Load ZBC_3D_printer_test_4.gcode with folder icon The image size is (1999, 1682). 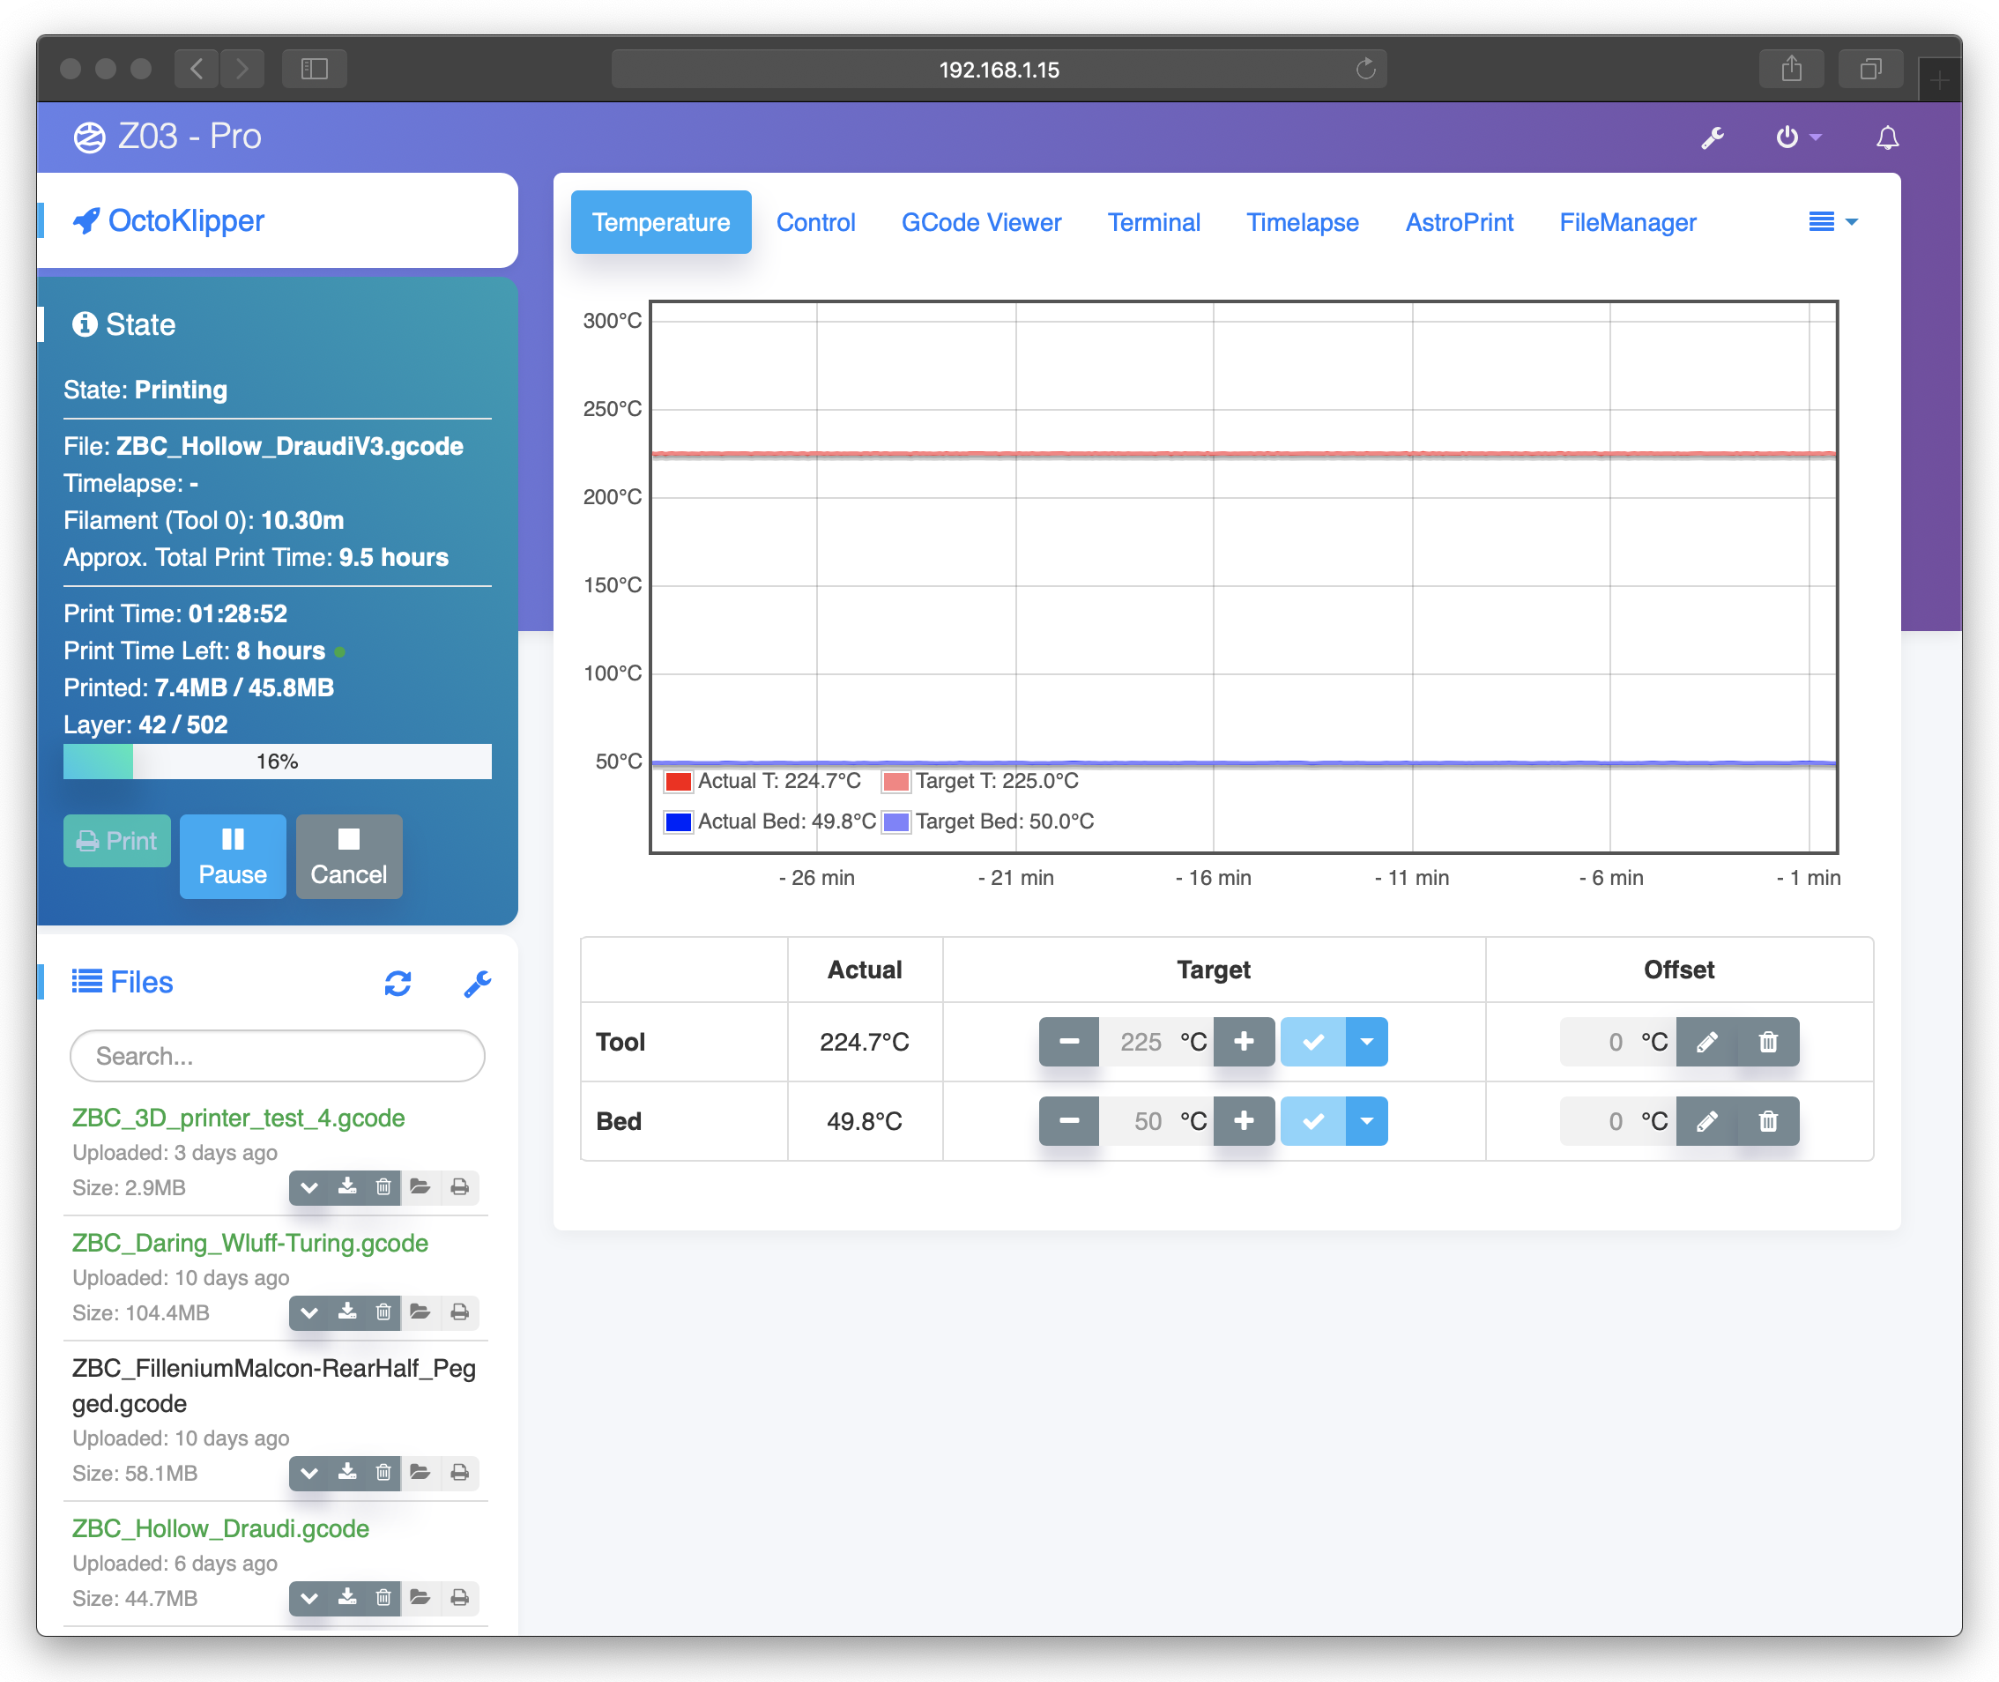420,1187
